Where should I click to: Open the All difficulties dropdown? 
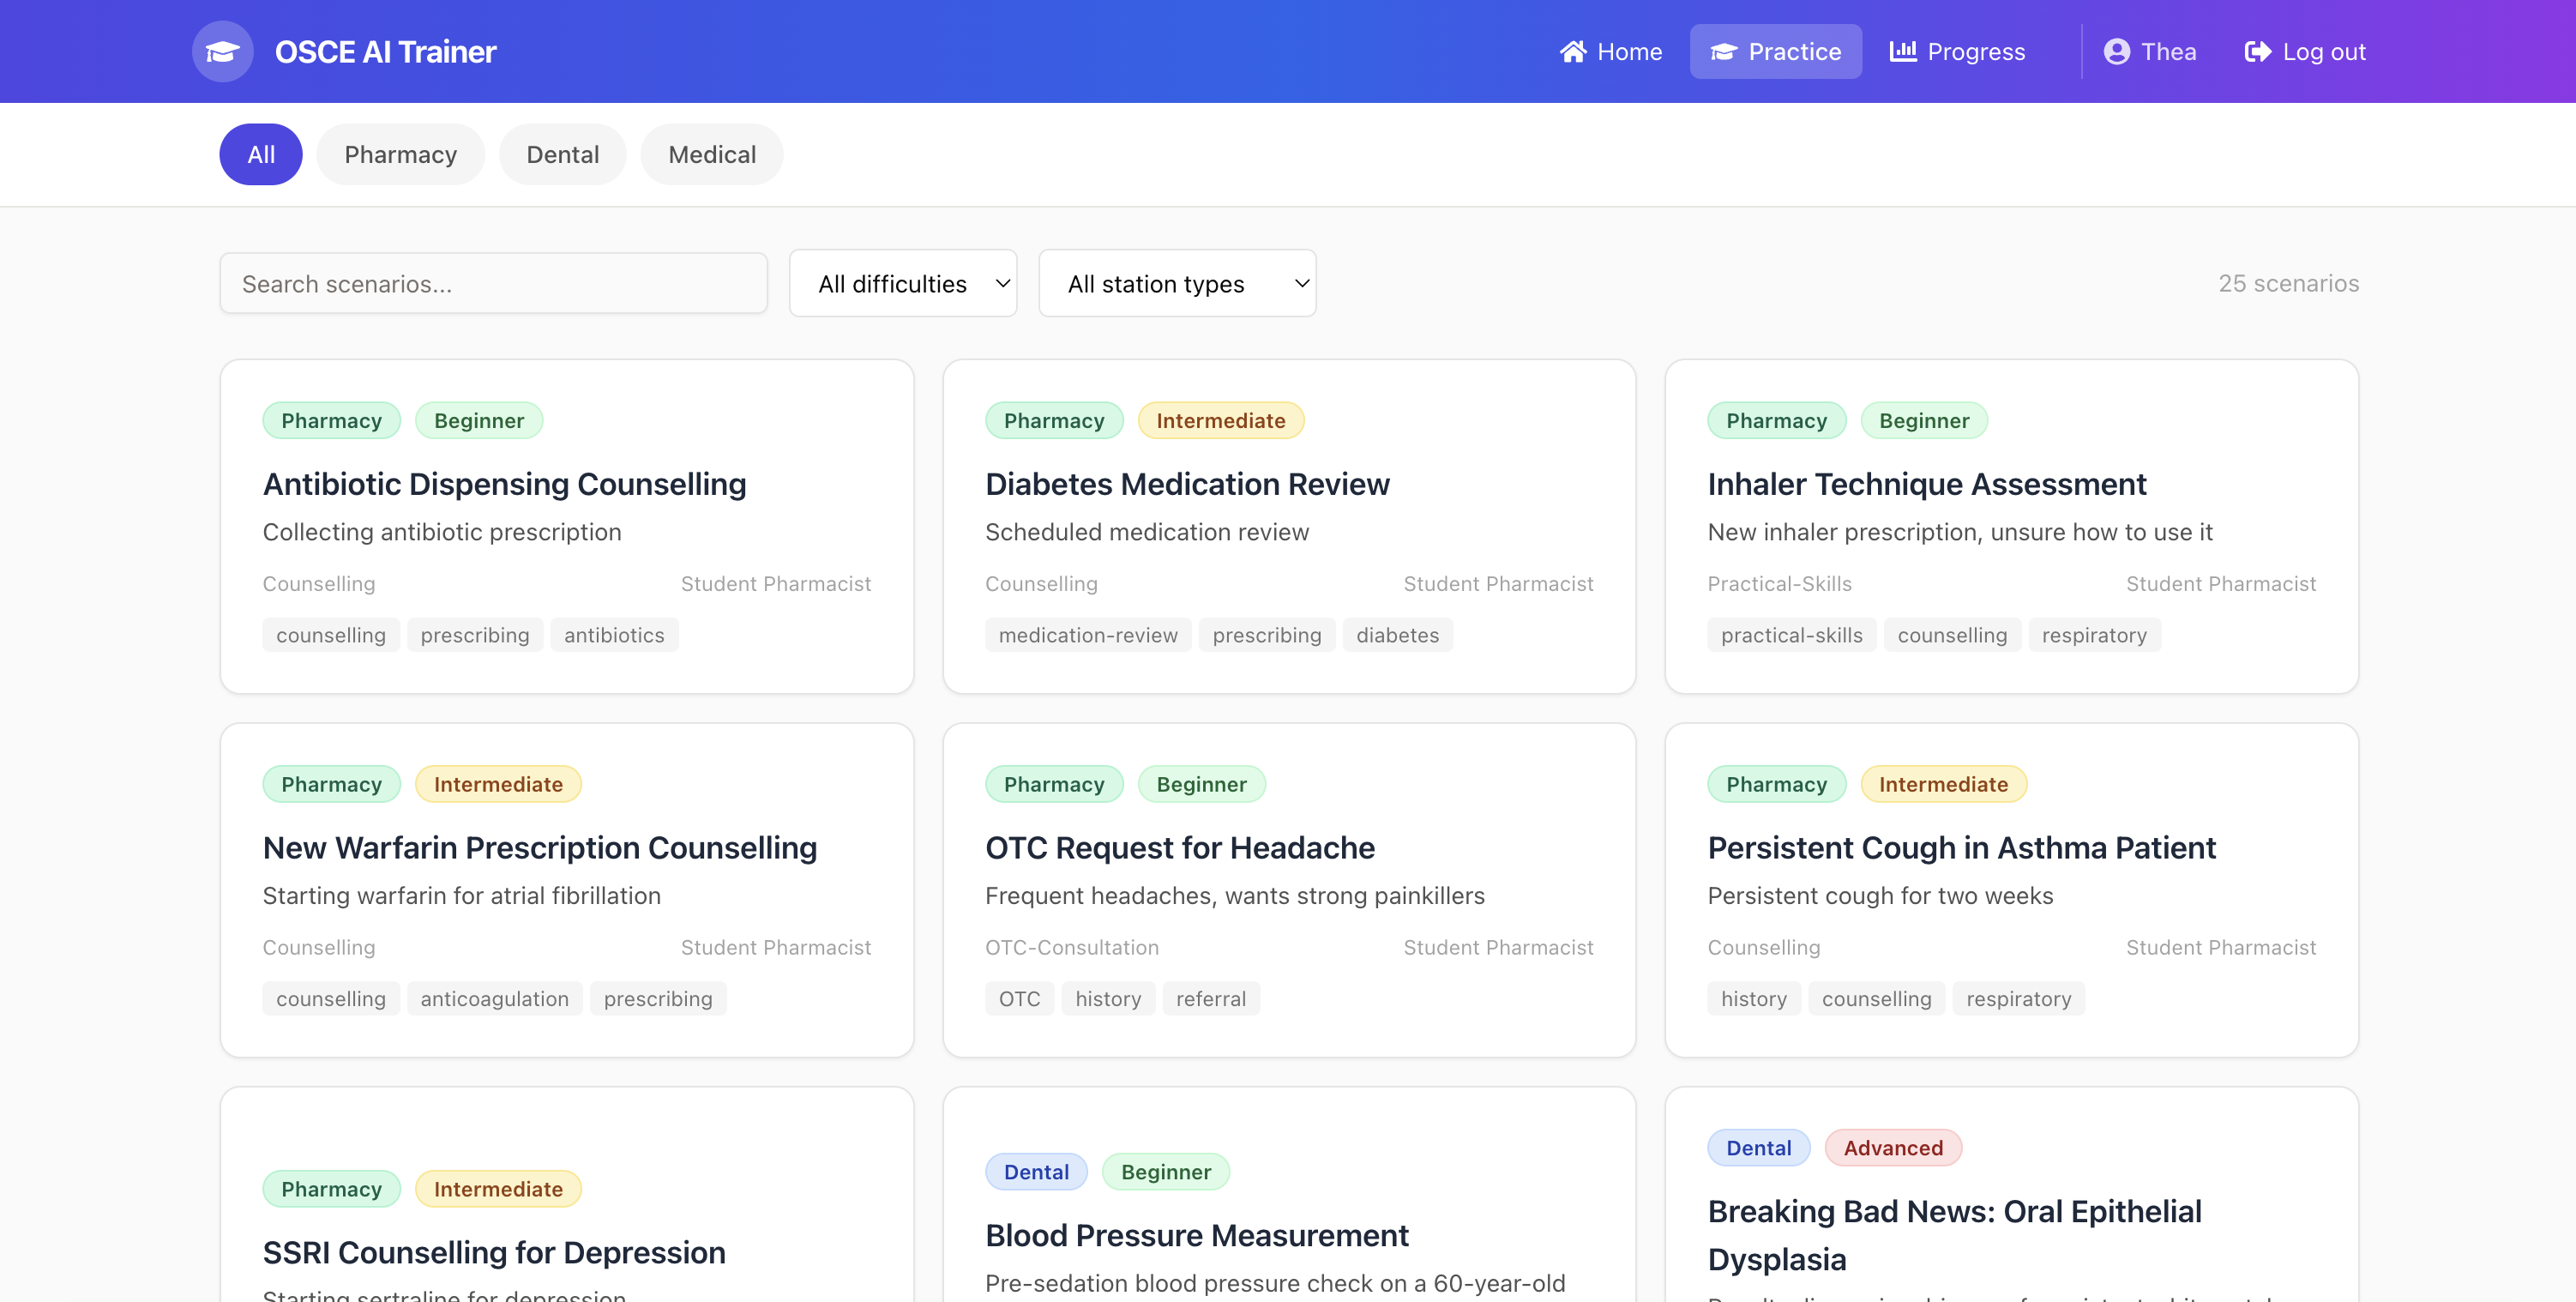click(x=902, y=283)
